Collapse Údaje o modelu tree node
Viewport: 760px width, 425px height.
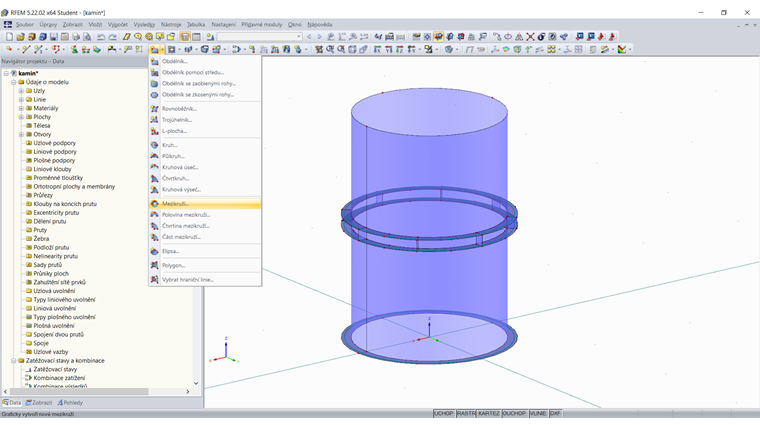tap(14, 82)
